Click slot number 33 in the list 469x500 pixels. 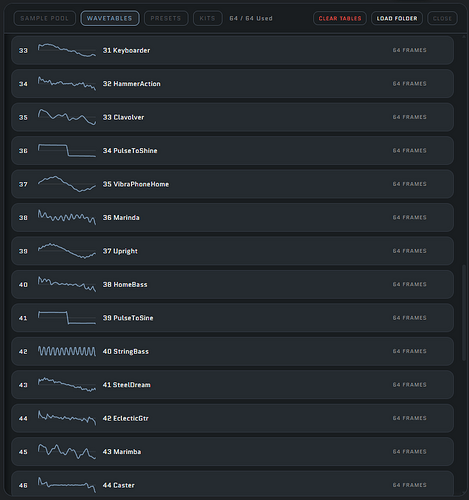pos(23,51)
